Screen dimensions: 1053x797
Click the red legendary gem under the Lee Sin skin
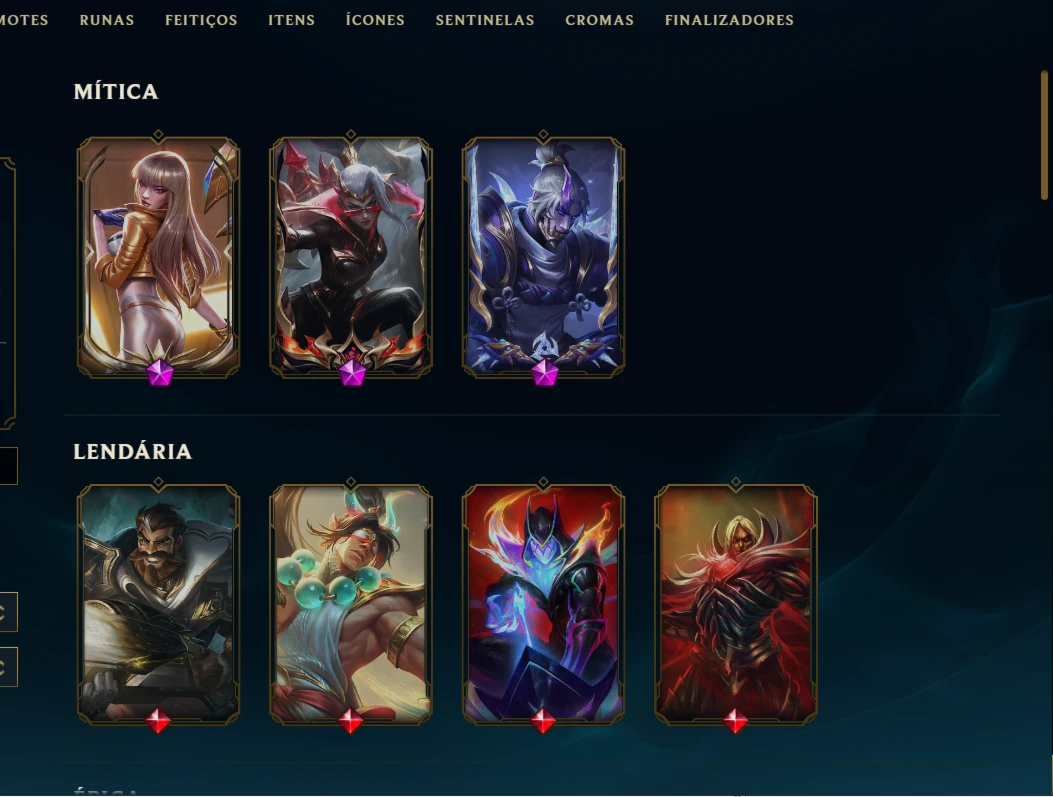pos(351,720)
